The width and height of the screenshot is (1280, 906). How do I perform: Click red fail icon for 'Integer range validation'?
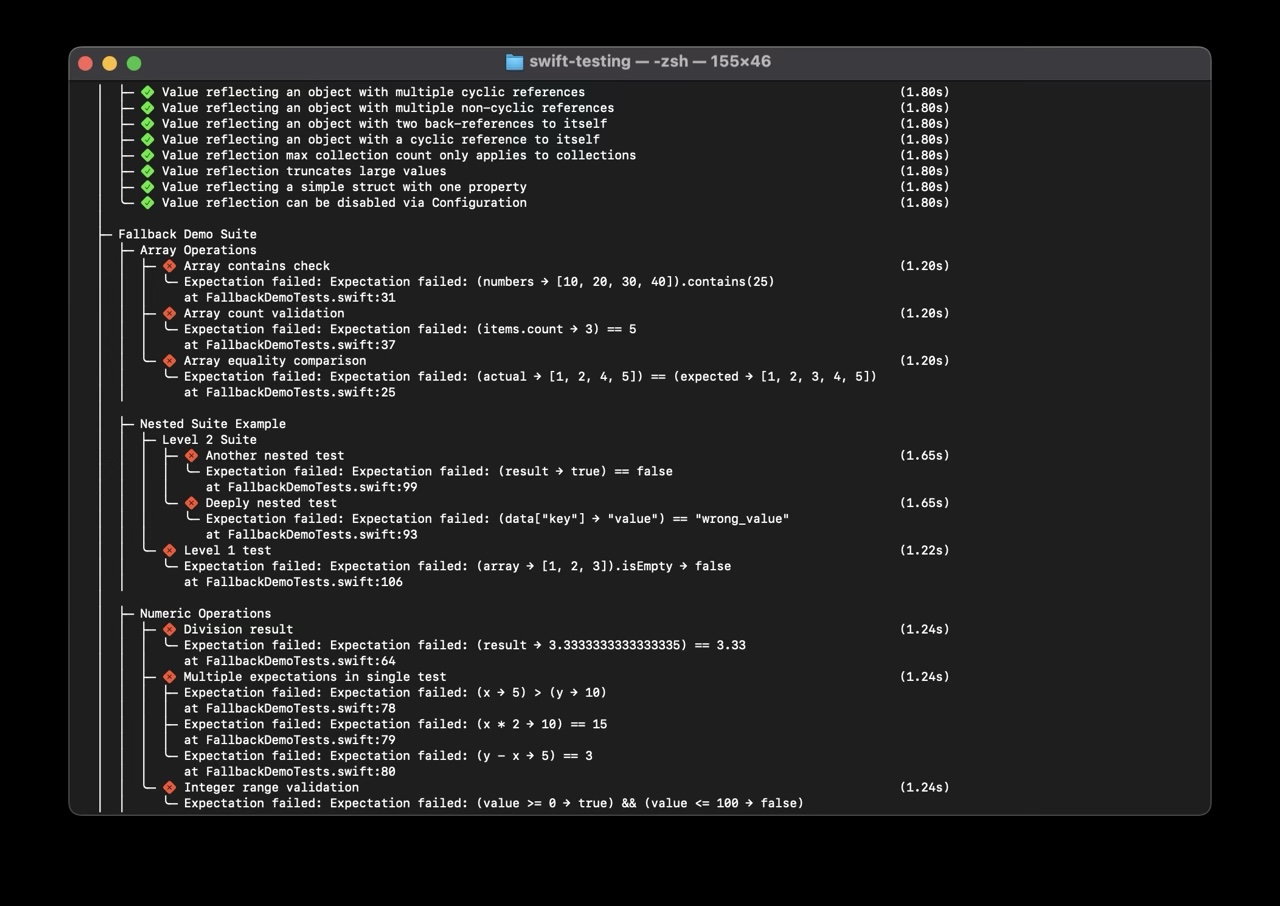coord(170,788)
